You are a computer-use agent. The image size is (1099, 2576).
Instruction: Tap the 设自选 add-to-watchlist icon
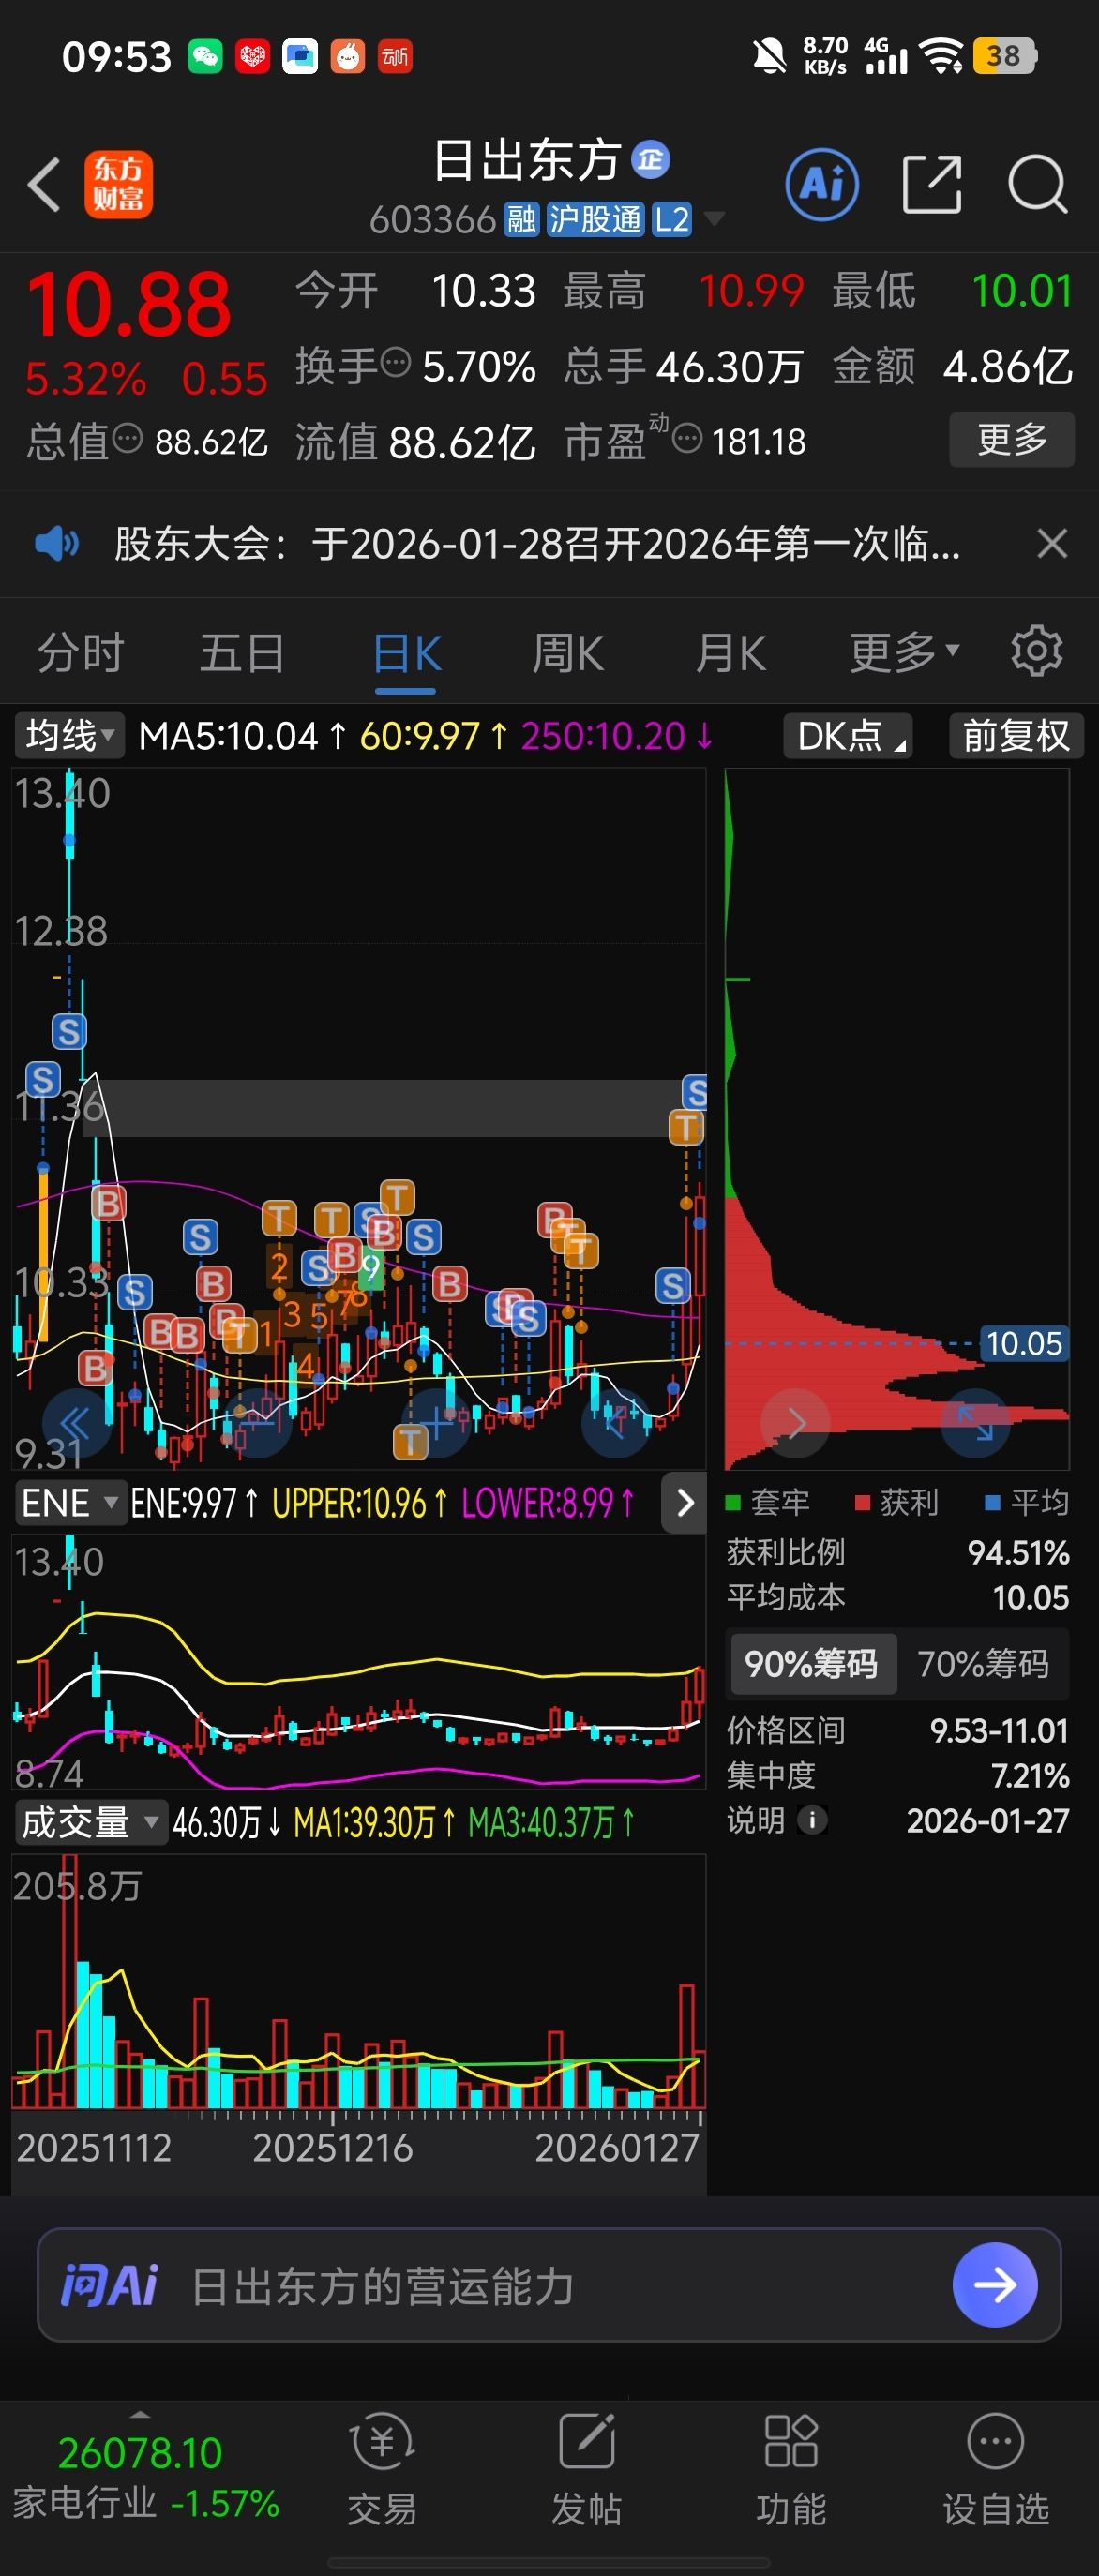coord(996,2442)
